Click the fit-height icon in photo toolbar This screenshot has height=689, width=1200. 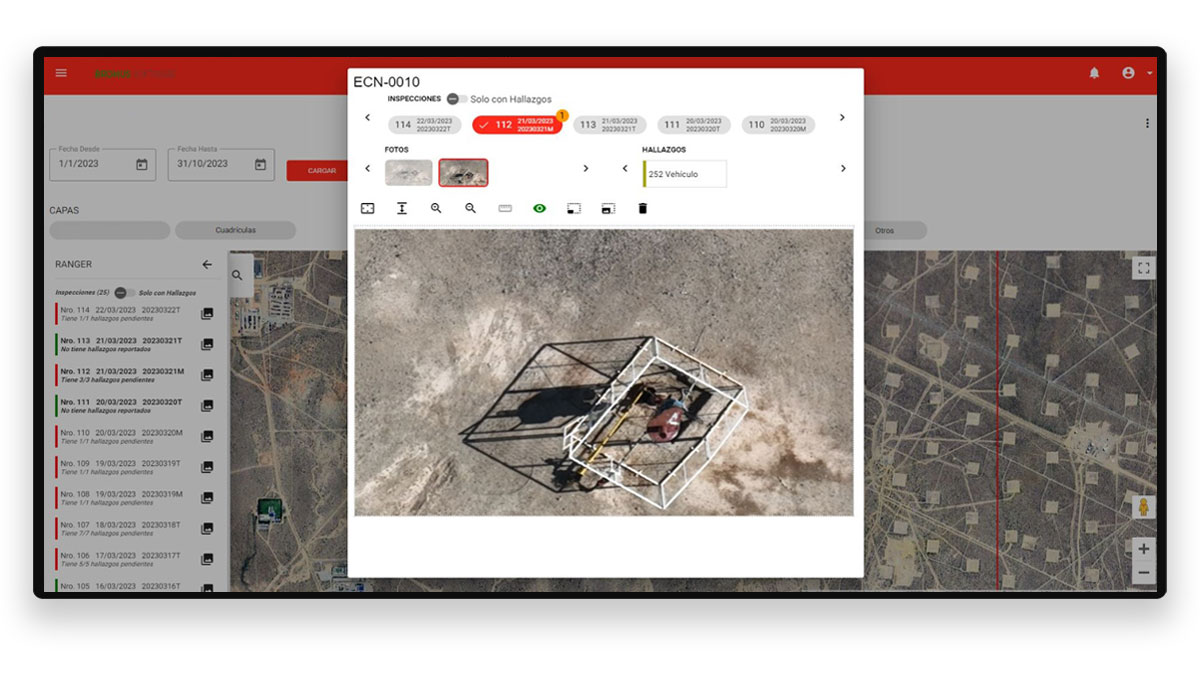pyautogui.click(x=402, y=208)
